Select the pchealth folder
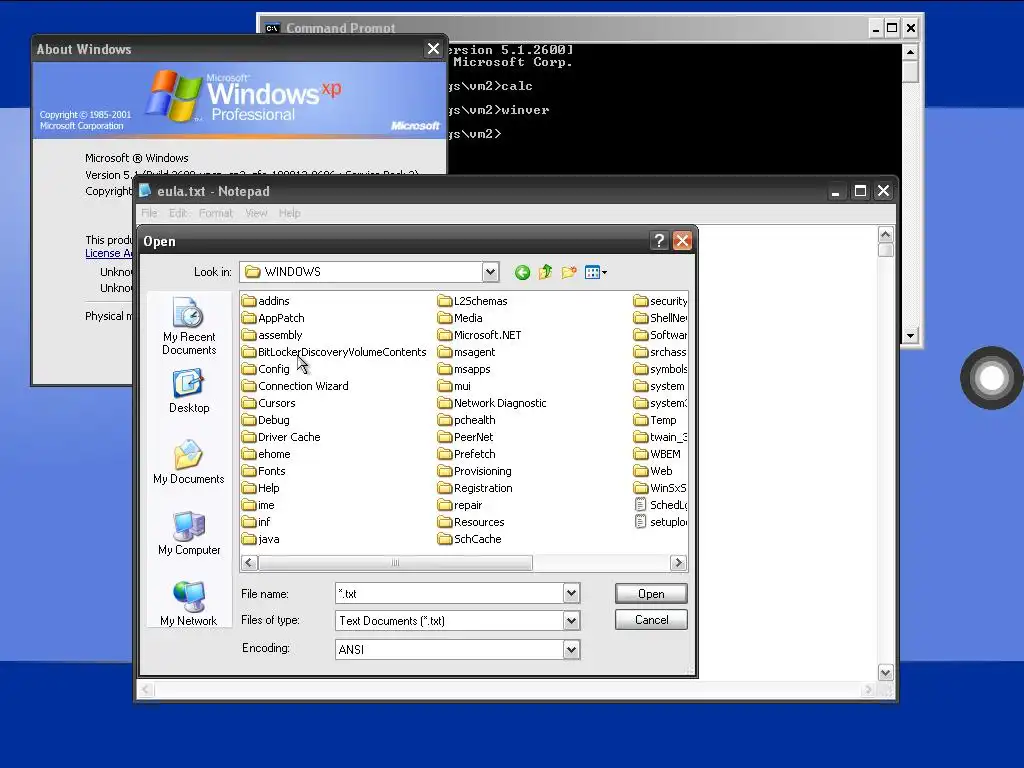Screen dimensions: 1024x768 click(467, 420)
